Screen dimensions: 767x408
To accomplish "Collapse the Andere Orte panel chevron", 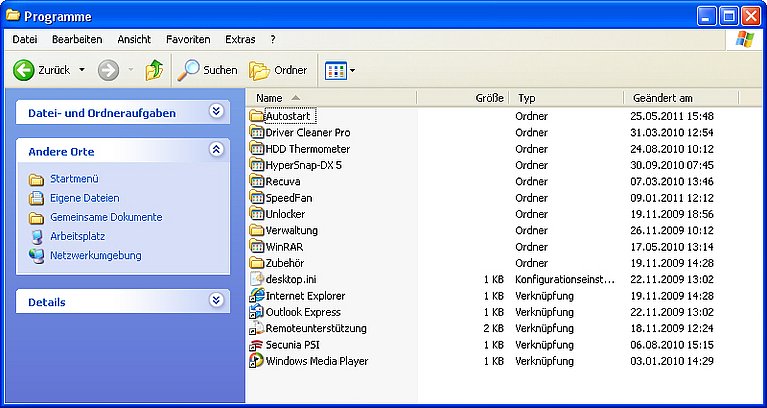I will (216, 149).
